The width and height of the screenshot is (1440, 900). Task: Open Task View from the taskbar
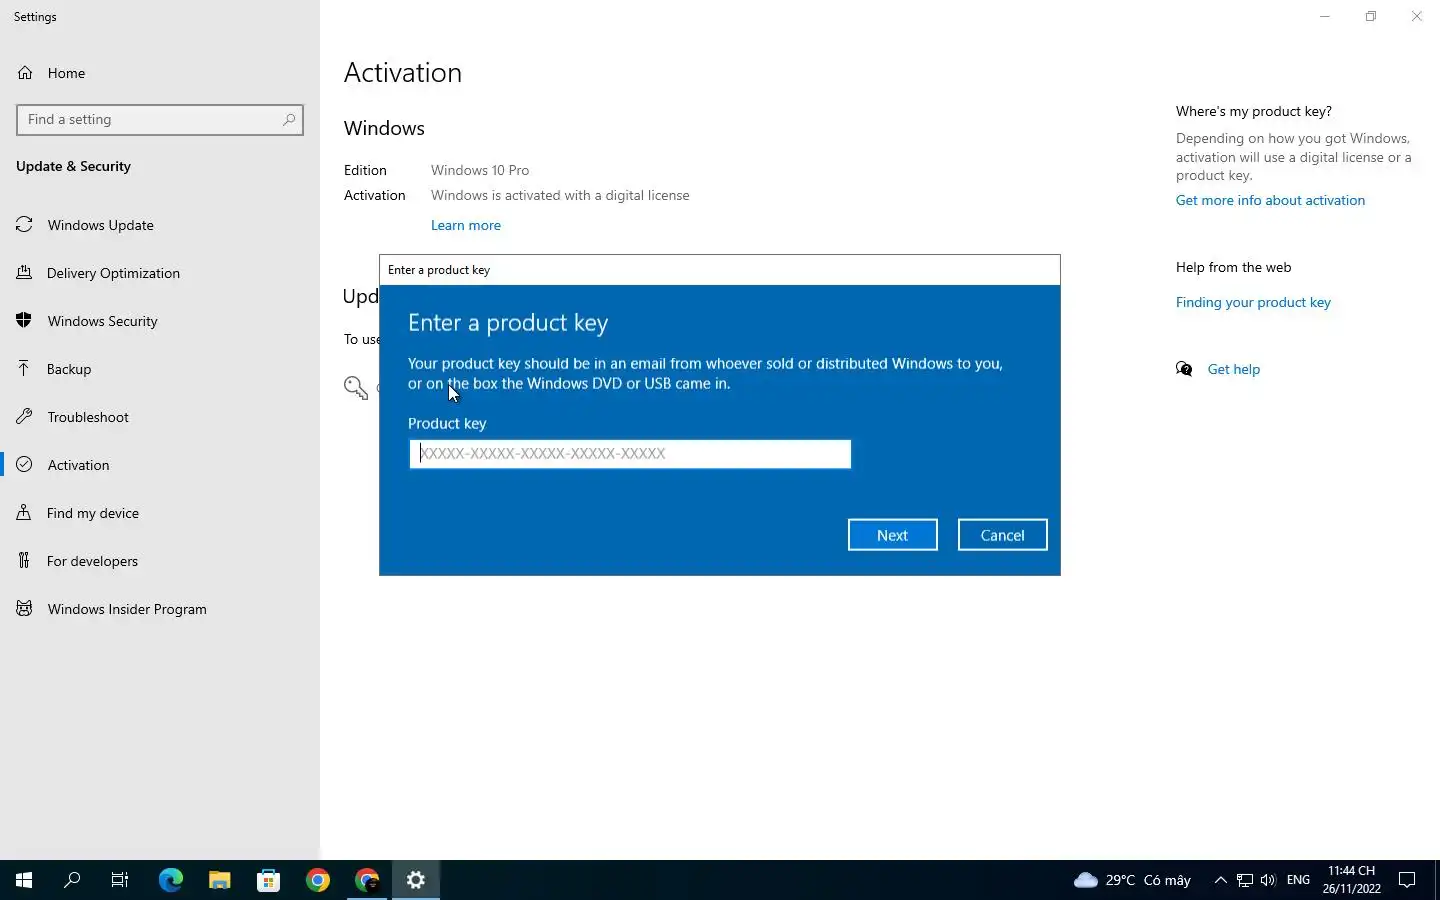(x=120, y=880)
